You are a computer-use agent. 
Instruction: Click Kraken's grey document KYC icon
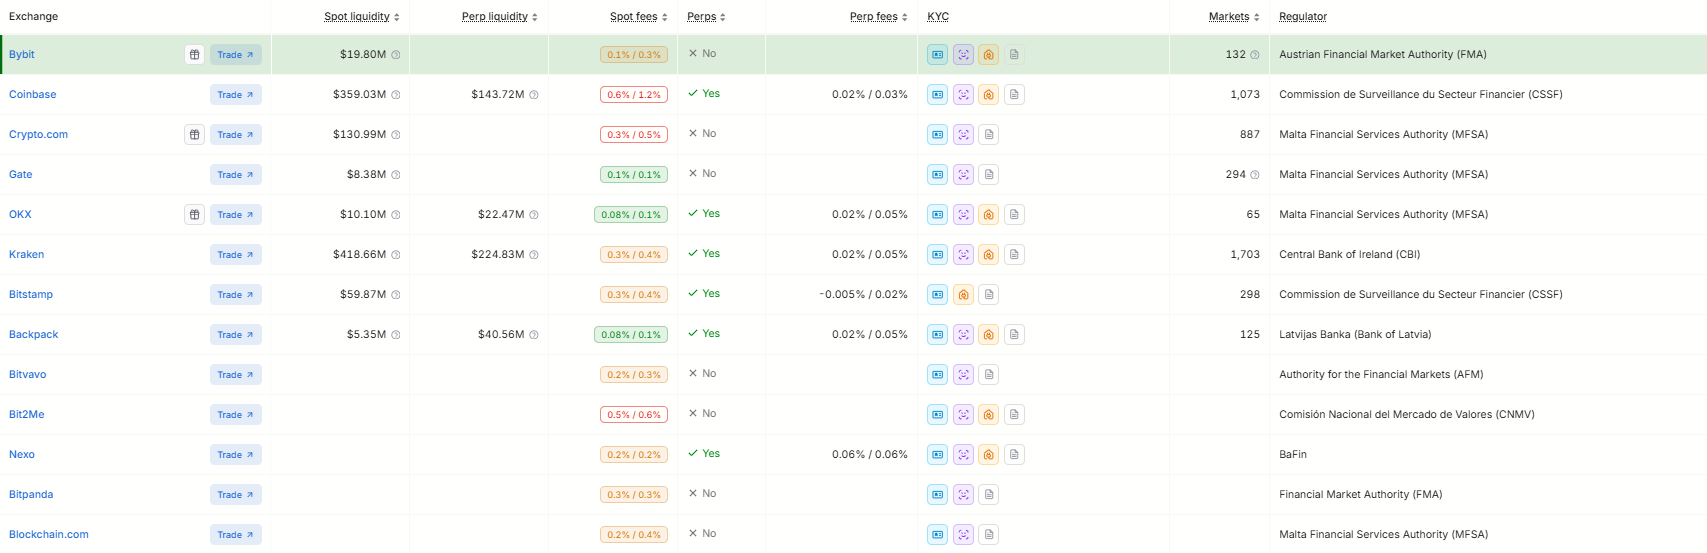(x=1014, y=254)
